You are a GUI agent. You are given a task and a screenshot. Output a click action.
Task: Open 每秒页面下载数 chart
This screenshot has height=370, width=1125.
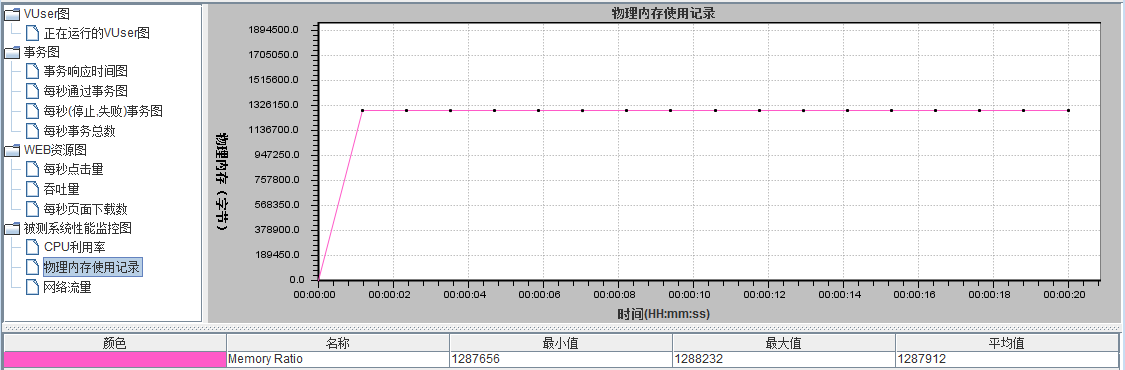(x=85, y=209)
